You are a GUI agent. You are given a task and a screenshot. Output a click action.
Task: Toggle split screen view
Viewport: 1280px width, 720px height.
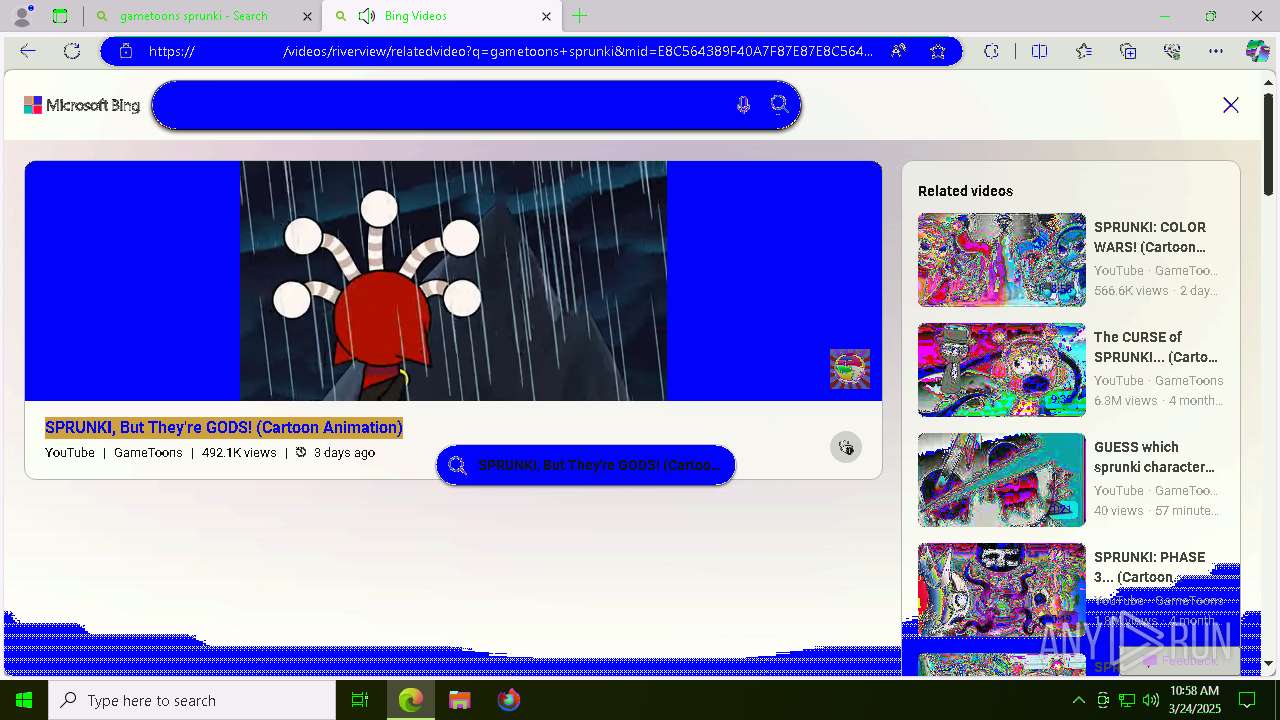pyautogui.click(x=1039, y=51)
